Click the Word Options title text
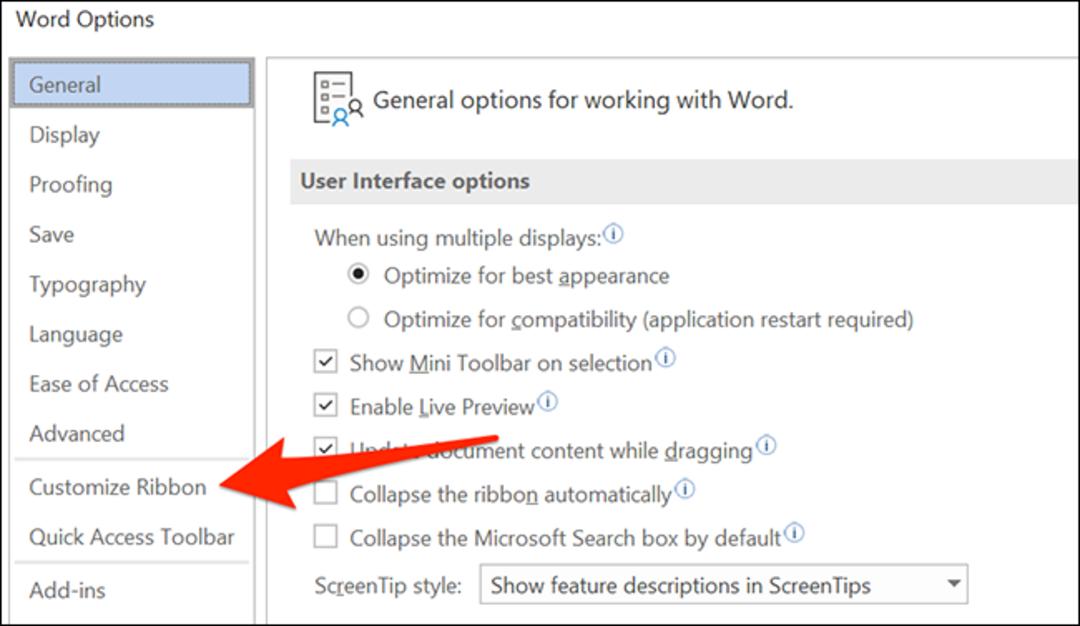The width and height of the screenshot is (1080, 626). pyautogui.click(x=85, y=19)
